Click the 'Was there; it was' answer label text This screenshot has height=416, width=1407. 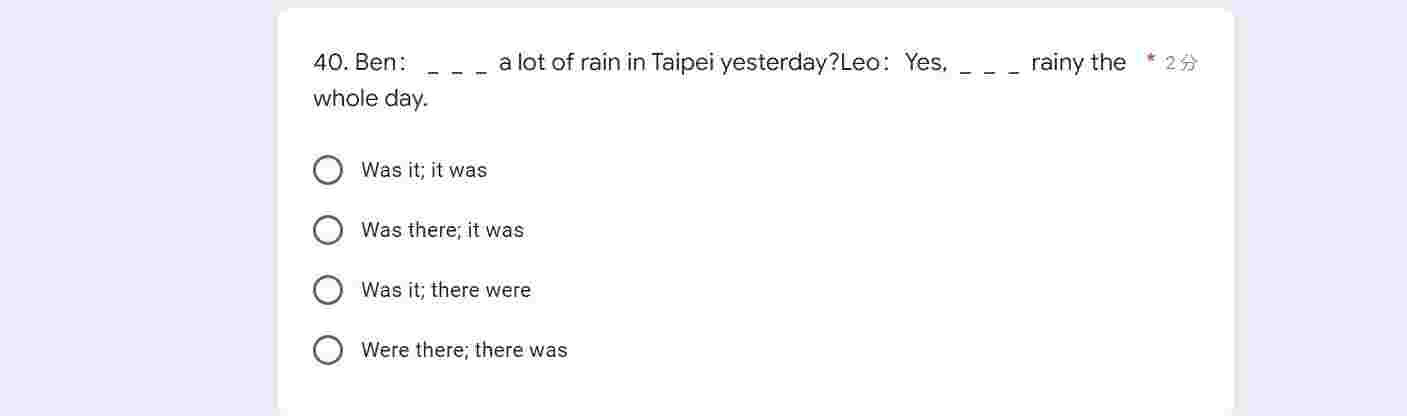click(x=442, y=230)
